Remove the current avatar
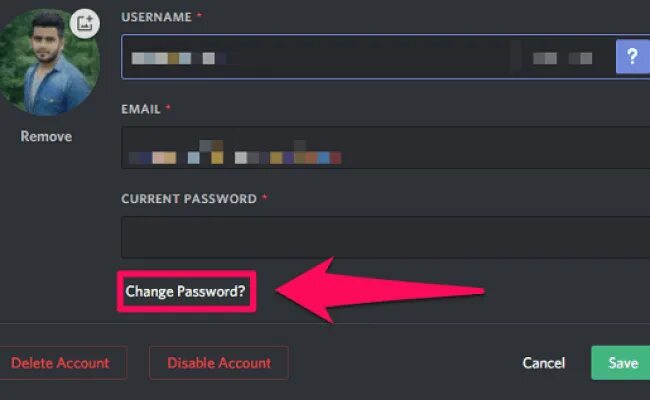650x400 pixels. pos(46,136)
